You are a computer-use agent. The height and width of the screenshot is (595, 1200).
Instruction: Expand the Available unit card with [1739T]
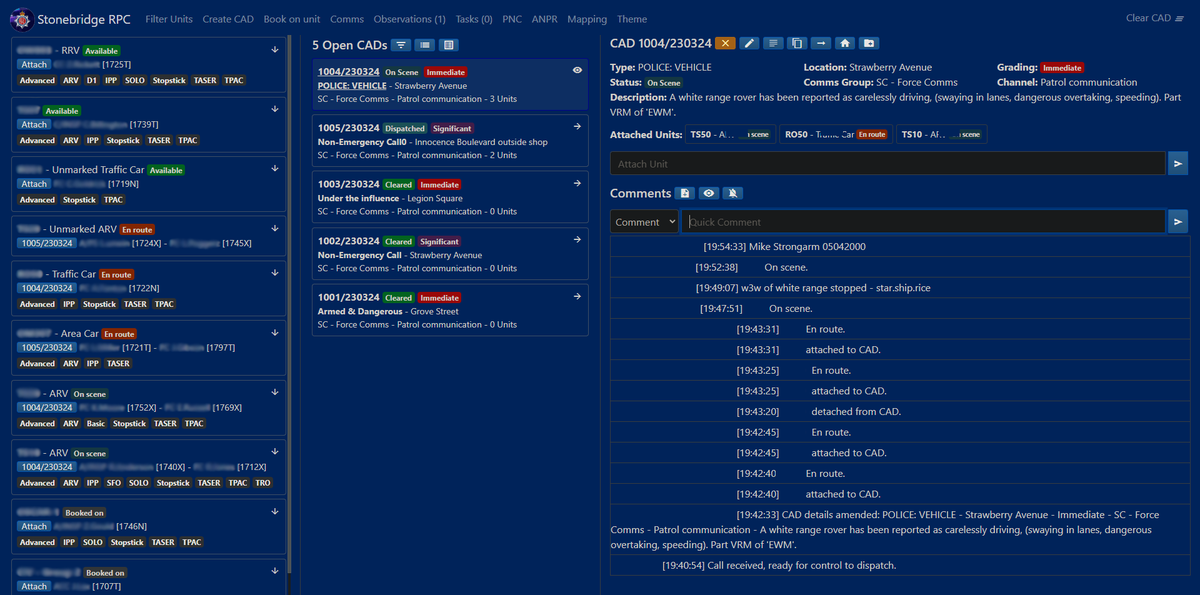coord(275,109)
